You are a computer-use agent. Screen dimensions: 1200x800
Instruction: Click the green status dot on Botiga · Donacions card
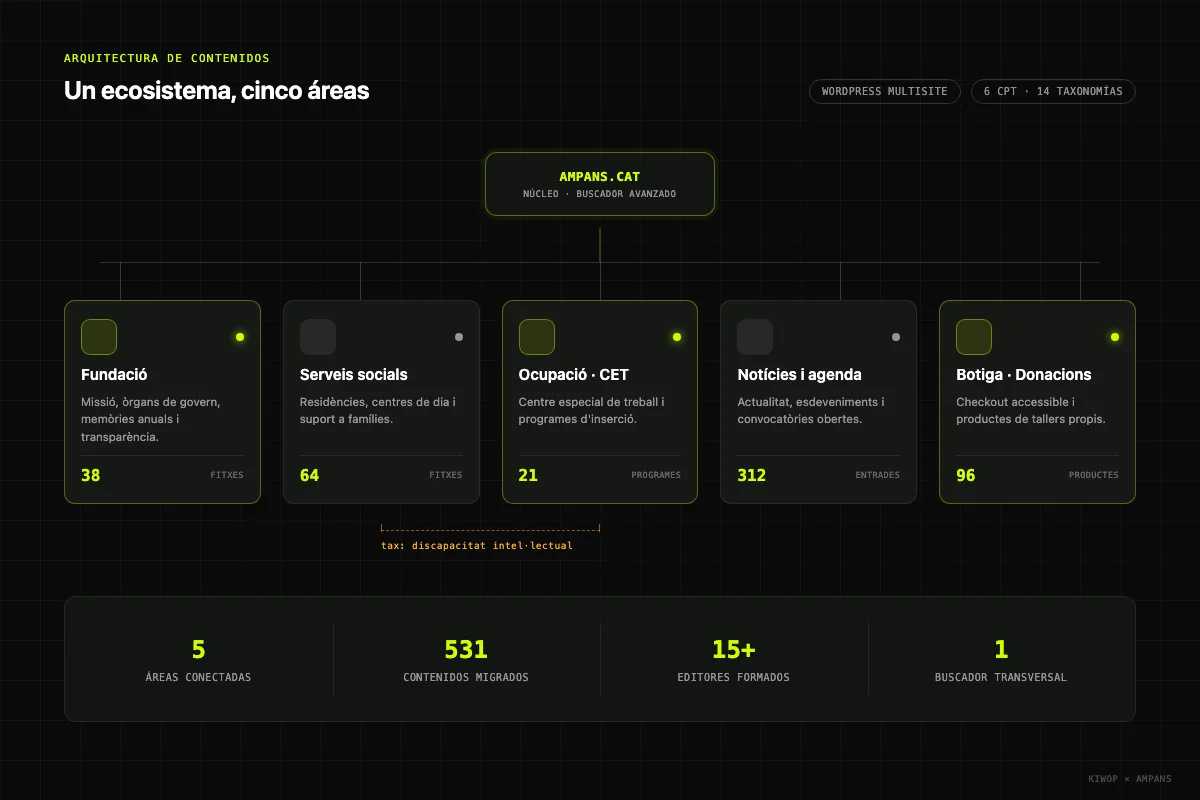1115,337
